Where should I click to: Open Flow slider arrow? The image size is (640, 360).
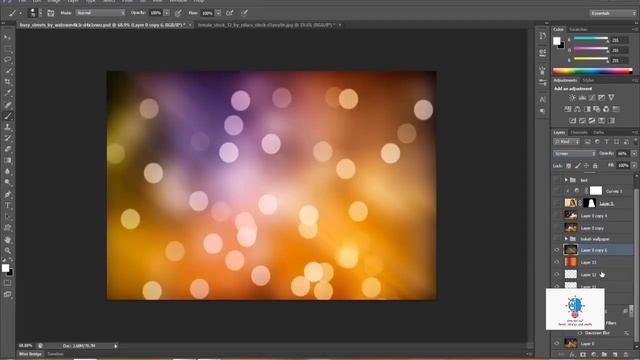218,13
